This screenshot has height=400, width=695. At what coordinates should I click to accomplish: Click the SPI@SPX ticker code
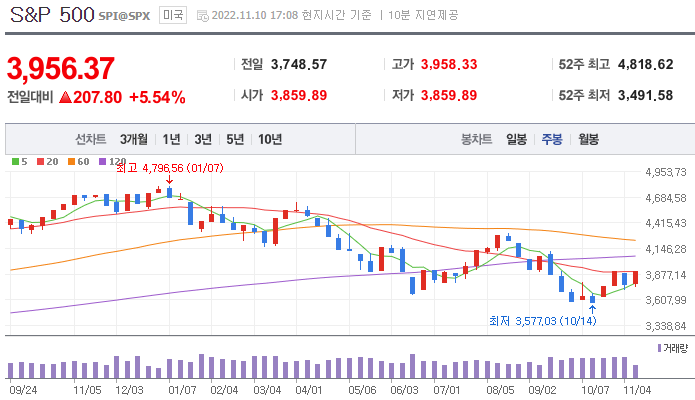124,16
